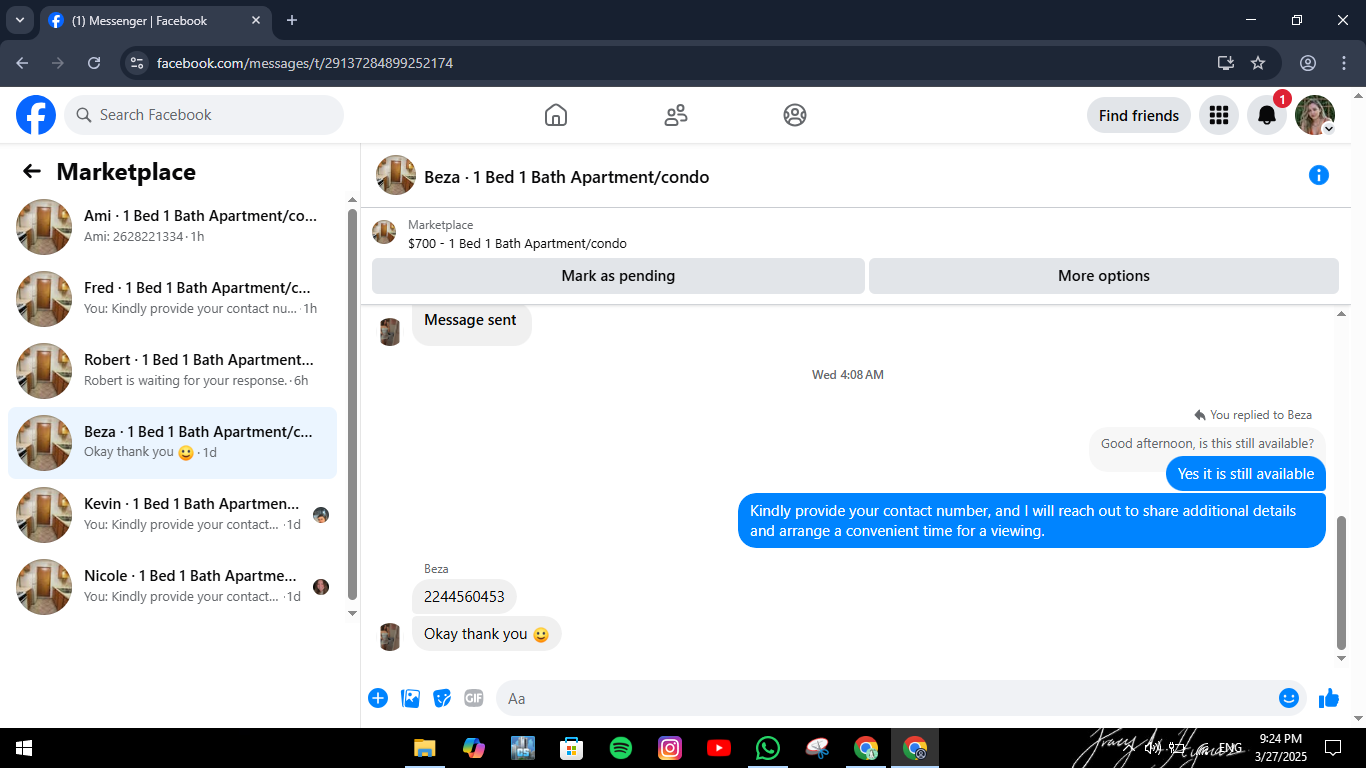
Task: Click the Facebook logo icon
Action: click(36, 115)
